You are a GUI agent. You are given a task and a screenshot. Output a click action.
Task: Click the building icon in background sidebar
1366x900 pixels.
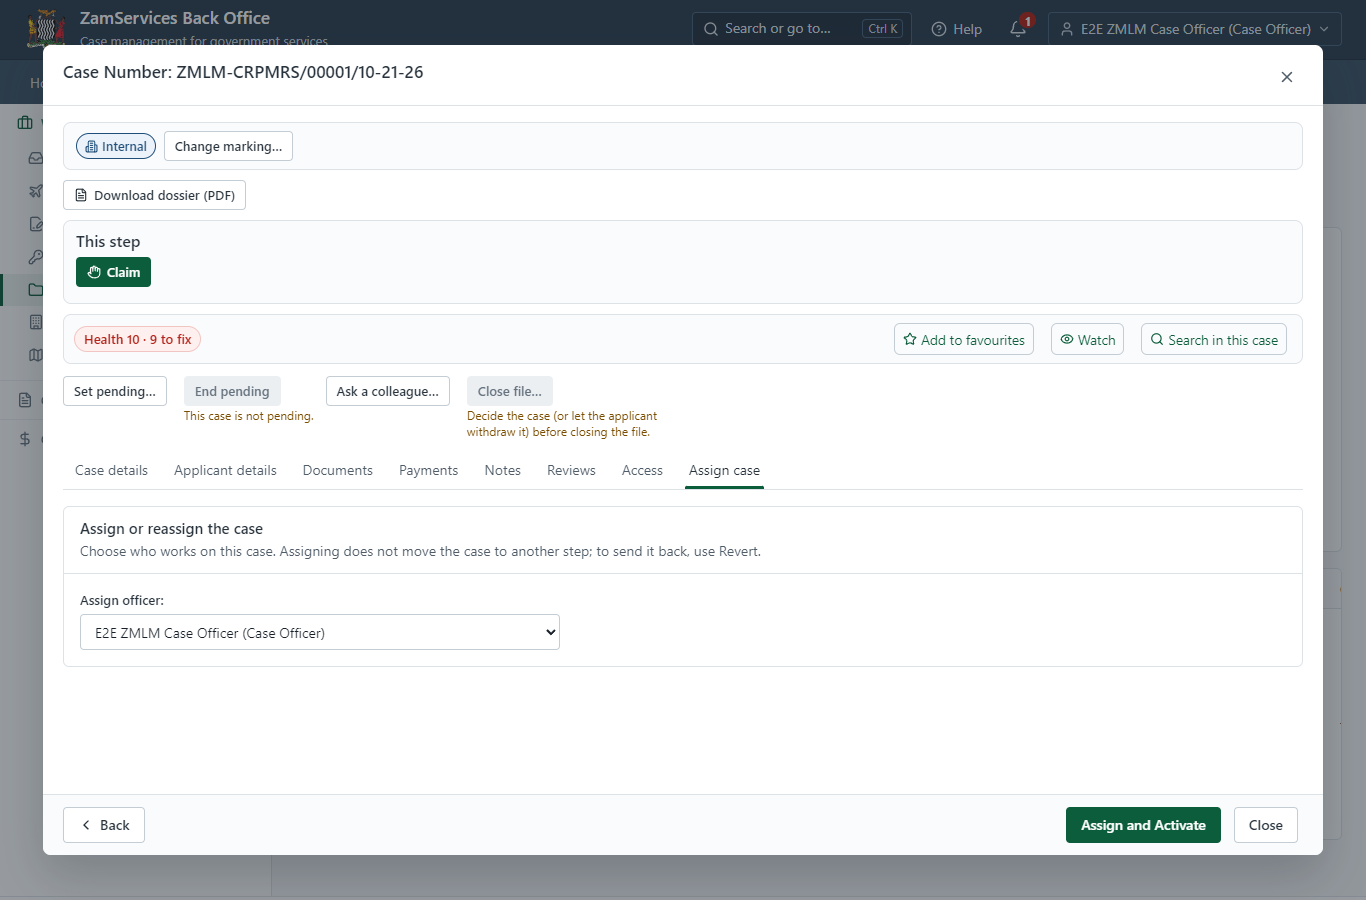(36, 322)
